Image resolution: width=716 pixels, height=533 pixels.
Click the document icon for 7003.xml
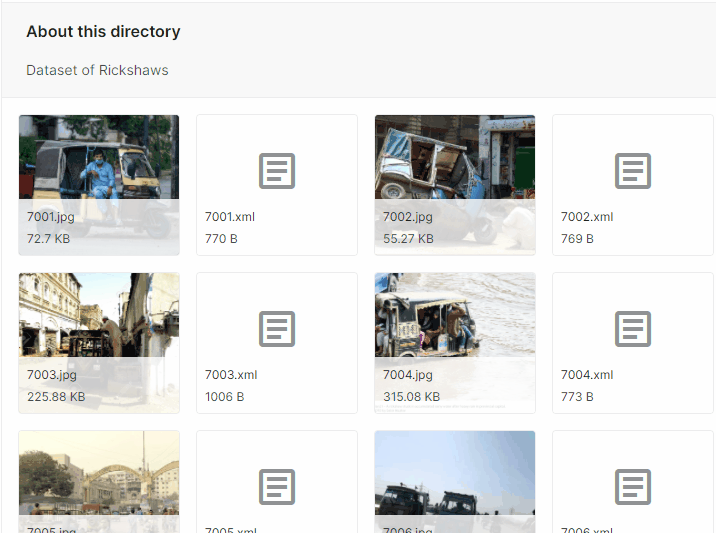[x=277, y=329]
